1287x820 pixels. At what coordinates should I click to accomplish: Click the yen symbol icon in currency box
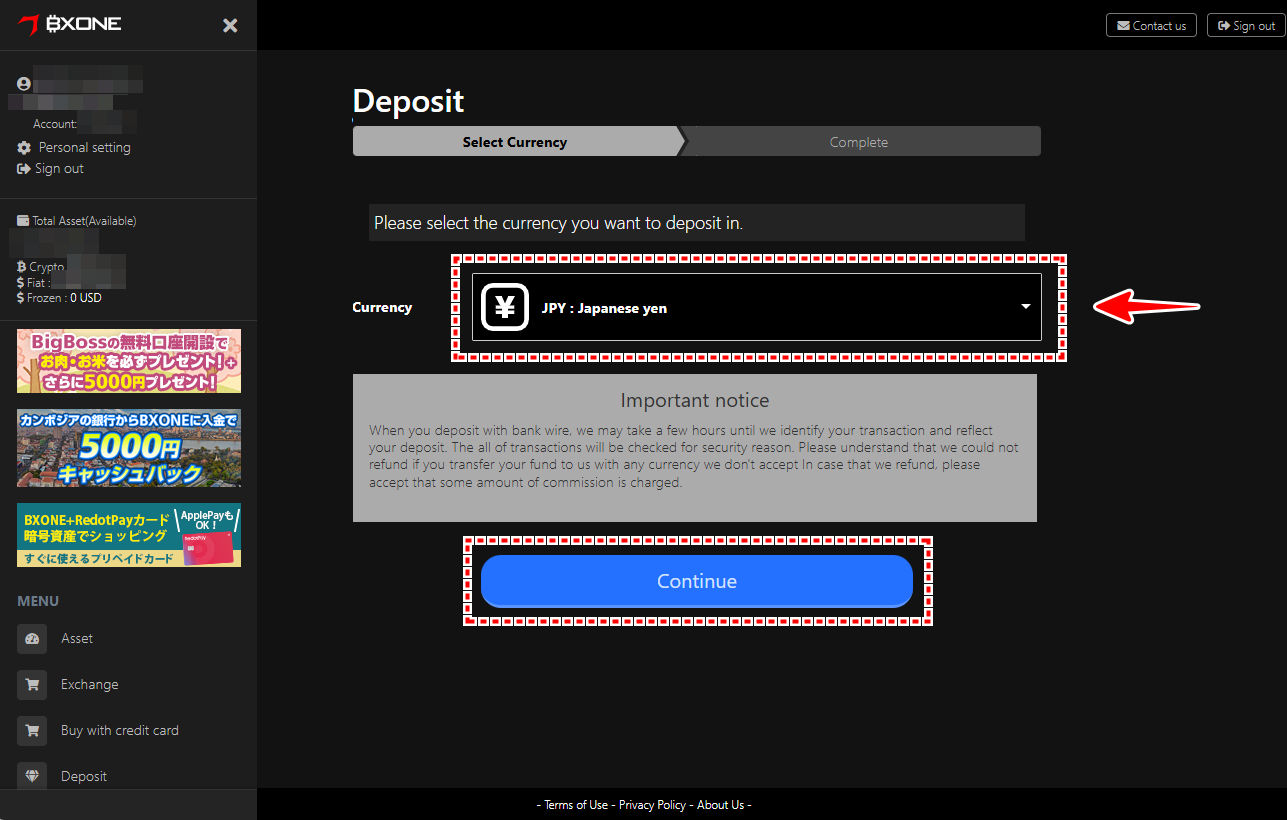[x=504, y=307]
